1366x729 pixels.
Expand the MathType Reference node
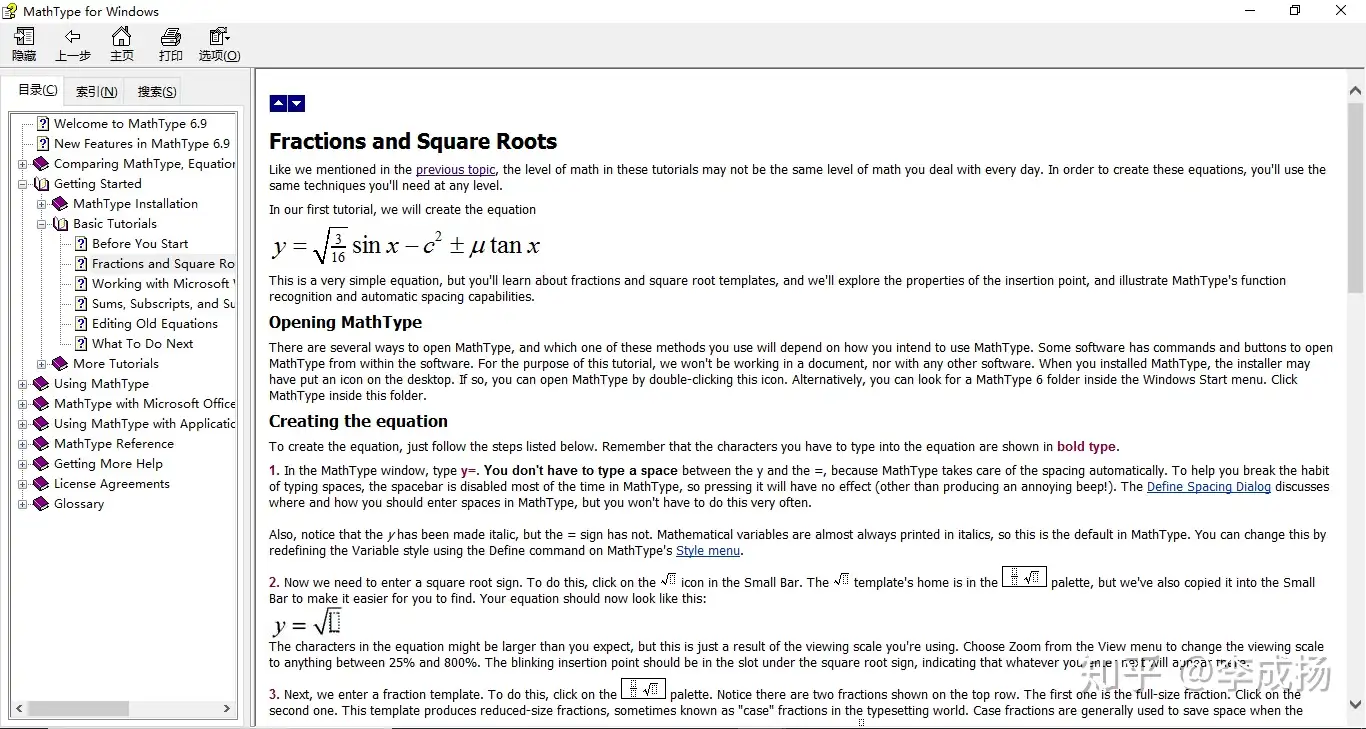click(23, 444)
